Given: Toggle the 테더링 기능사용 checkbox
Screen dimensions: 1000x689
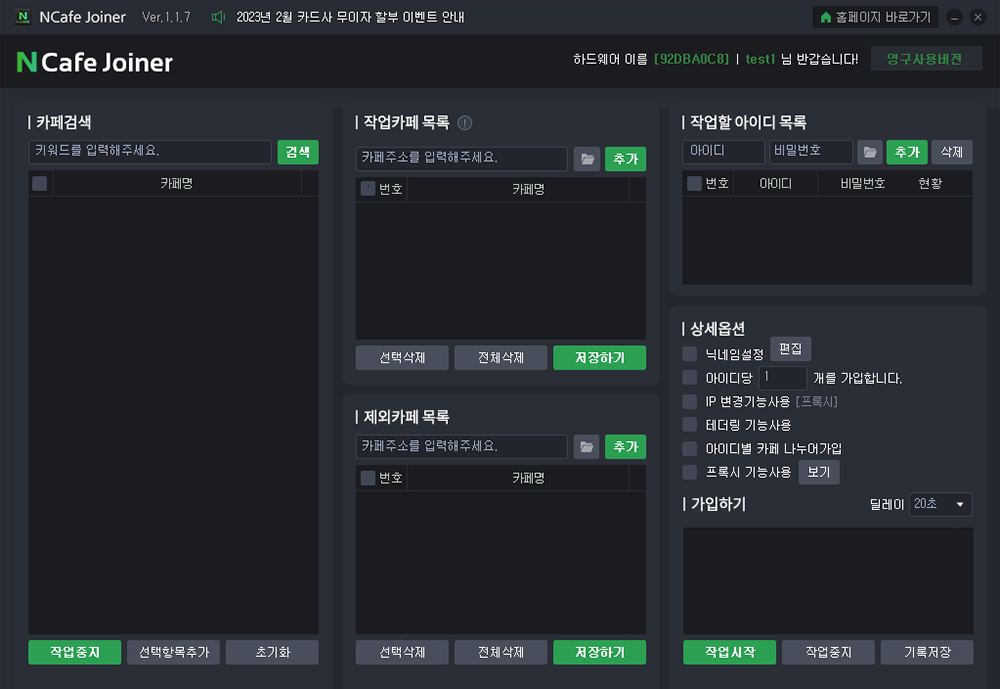Looking at the screenshot, I should click(x=690, y=425).
